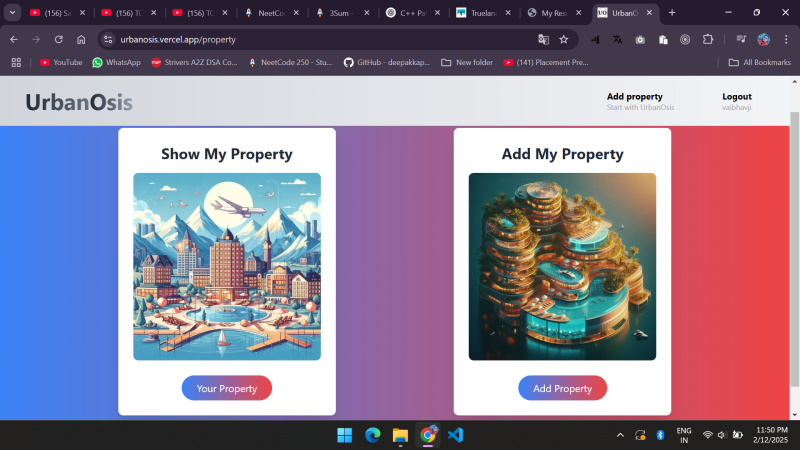800x450 pixels.
Task: Open the Chrome profile avatar
Action: pos(763,39)
